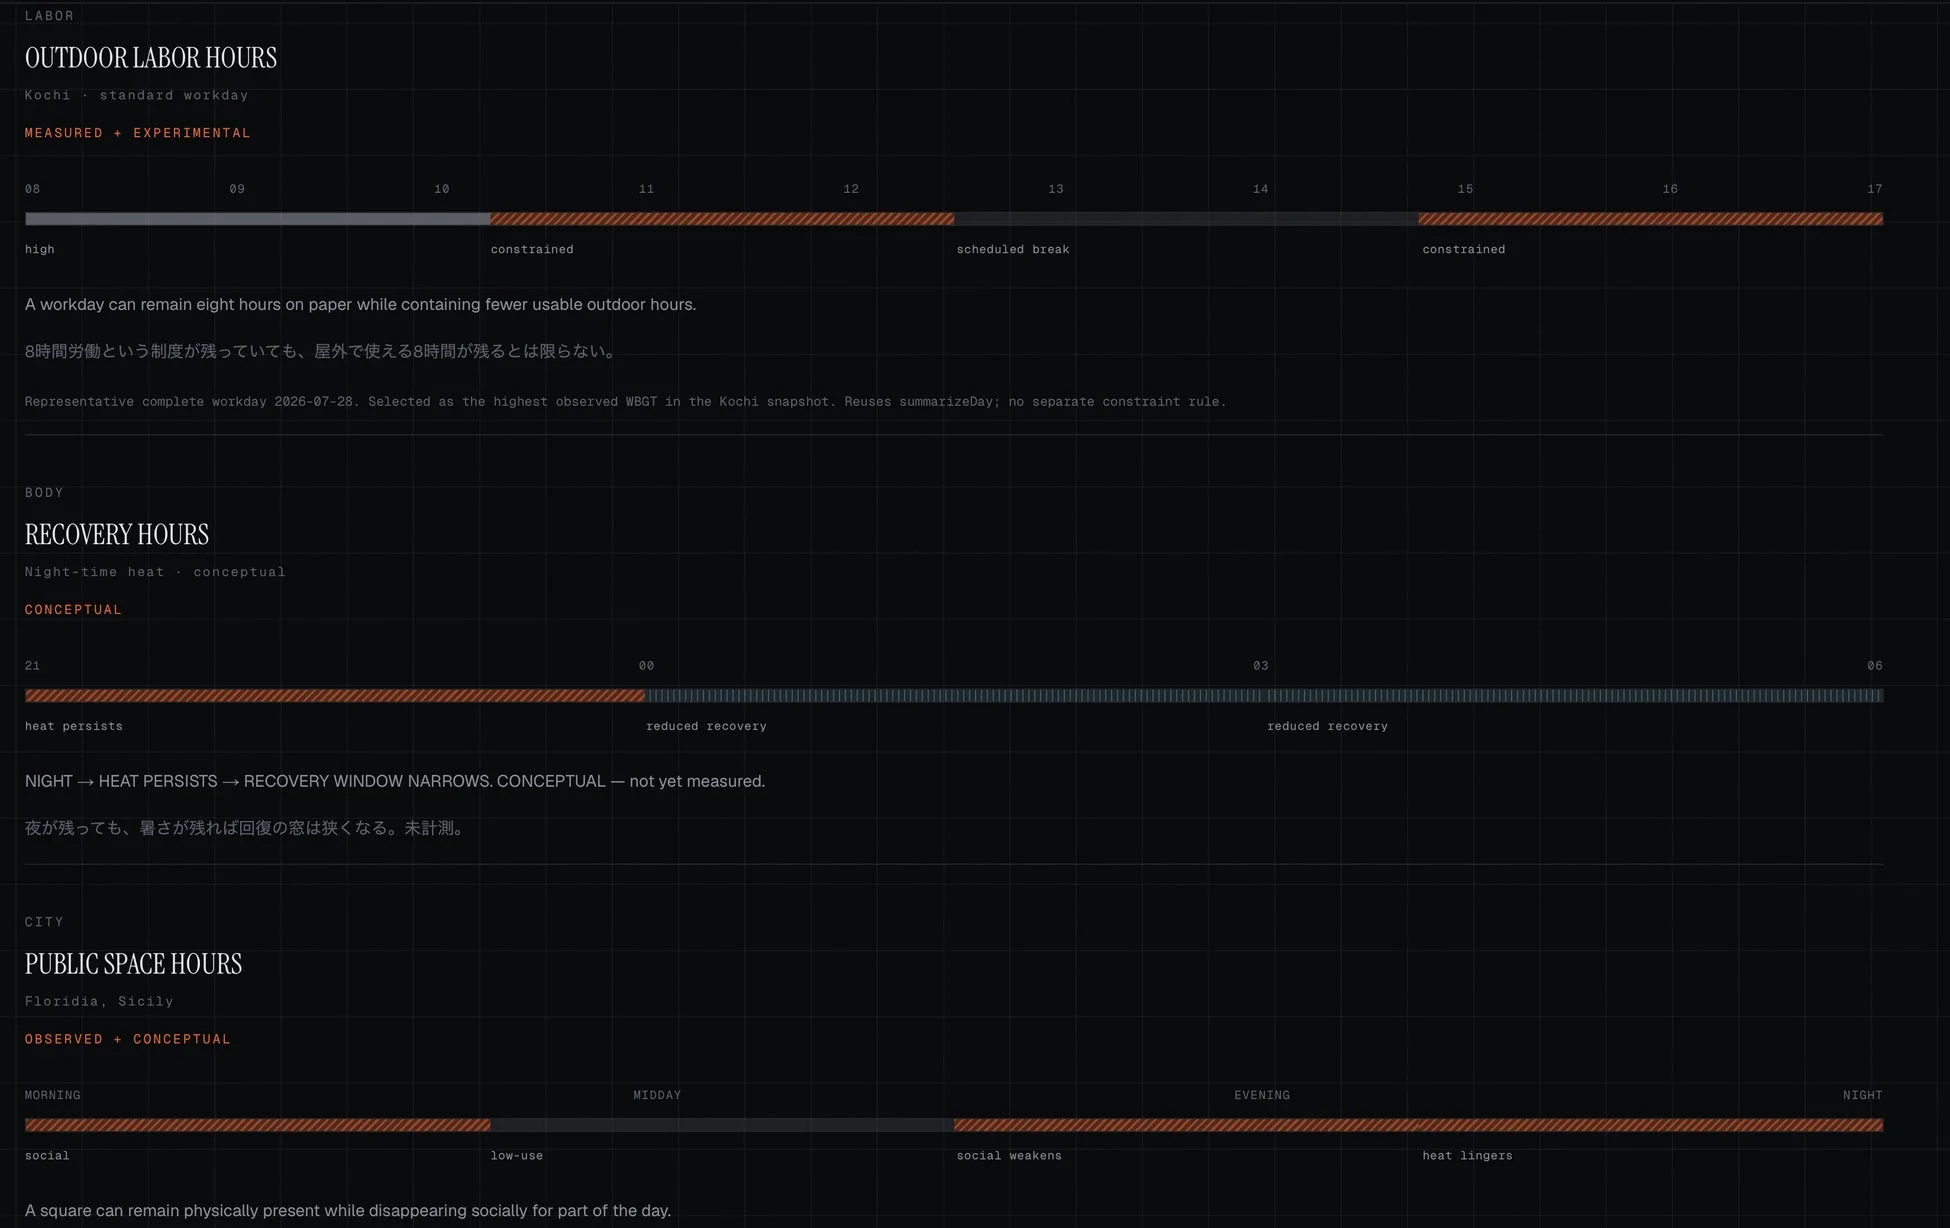The height and width of the screenshot is (1228, 1950).
Task: Click the 11 hour tick on labor timeline
Action: click(647, 189)
